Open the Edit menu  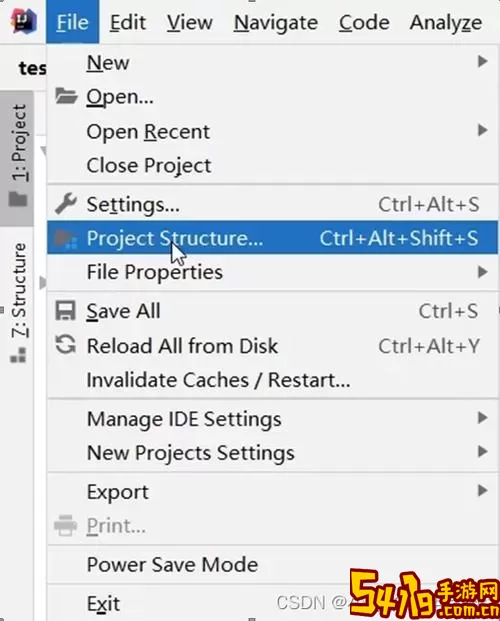tap(128, 22)
